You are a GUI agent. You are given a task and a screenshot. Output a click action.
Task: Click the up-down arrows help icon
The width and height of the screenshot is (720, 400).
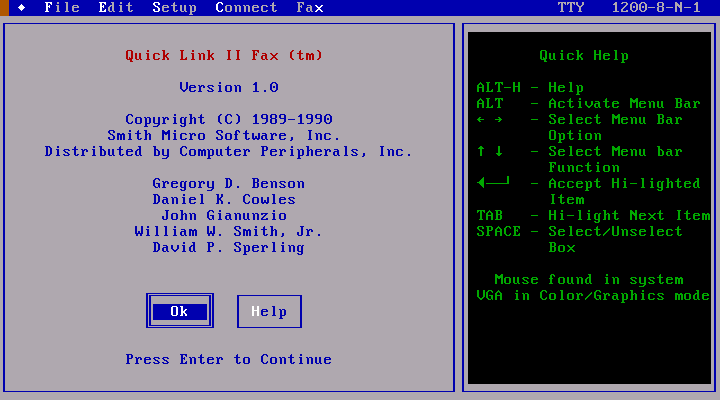coord(489,151)
